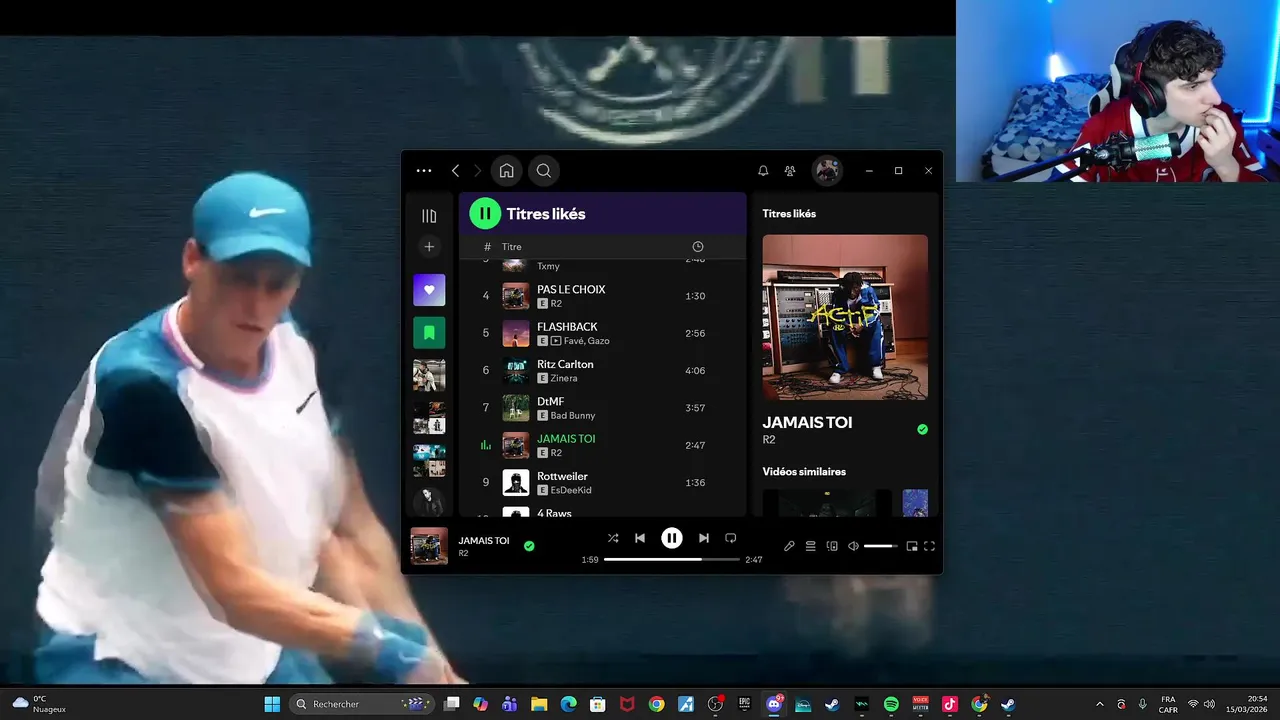This screenshot has height=720, width=1280.
Task: Open the notifications bell
Action: (x=763, y=171)
